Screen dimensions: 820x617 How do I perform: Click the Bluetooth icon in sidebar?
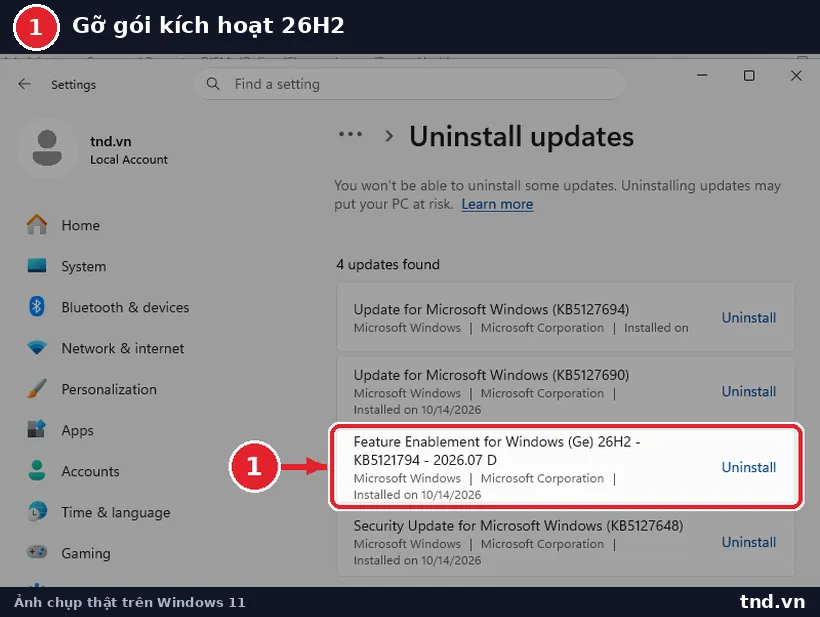(37, 306)
